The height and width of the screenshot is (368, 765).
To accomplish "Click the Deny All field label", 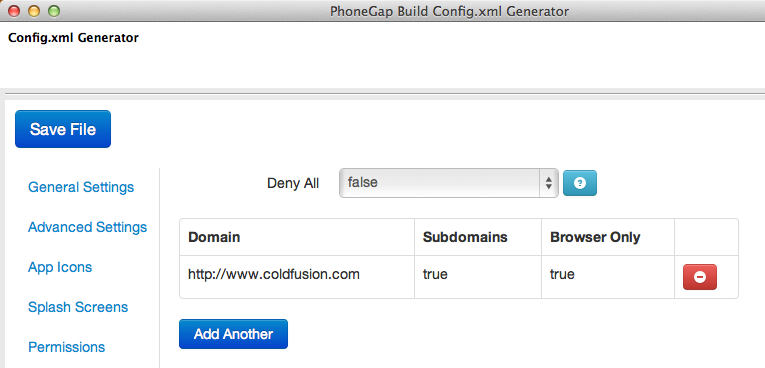I will [x=293, y=183].
